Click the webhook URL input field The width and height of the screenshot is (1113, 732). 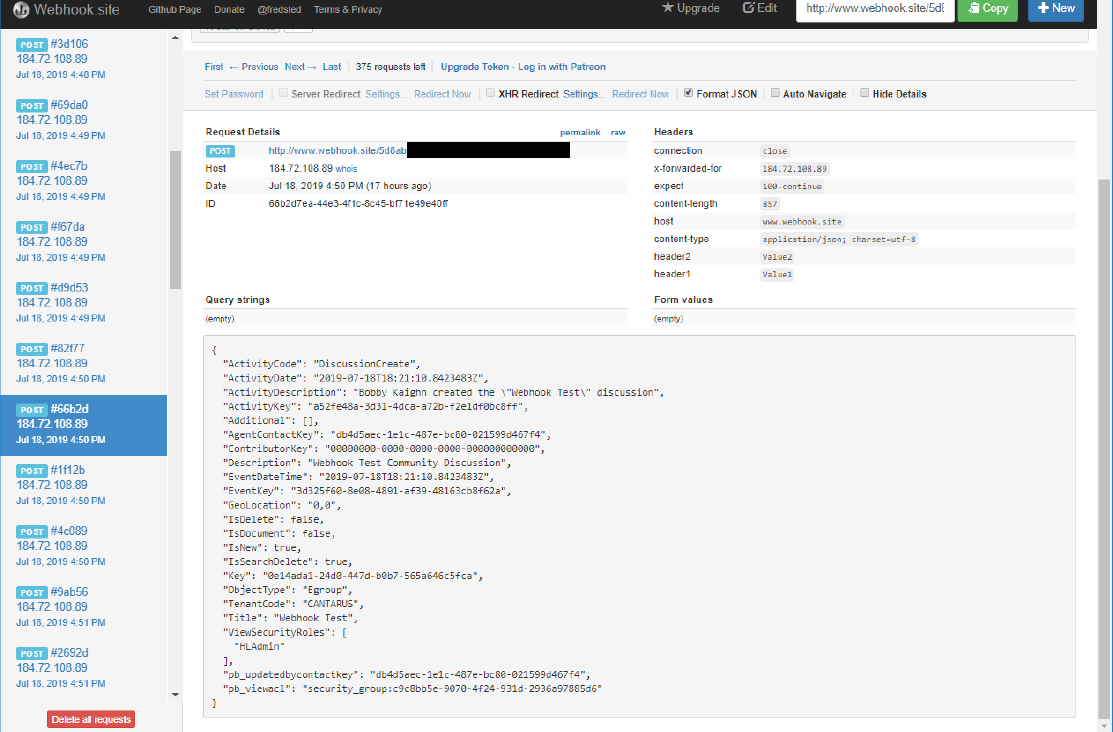(874, 9)
